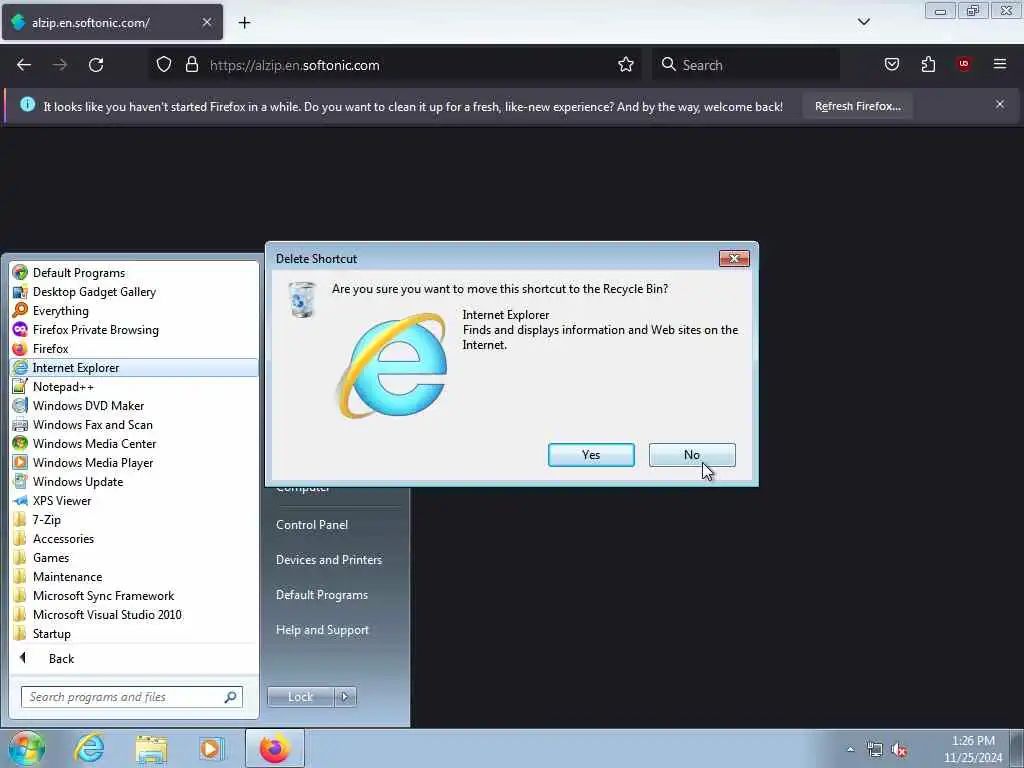This screenshot has width=1024, height=768.
Task: Go forward in Firefox
Action: pyautogui.click(x=60, y=65)
